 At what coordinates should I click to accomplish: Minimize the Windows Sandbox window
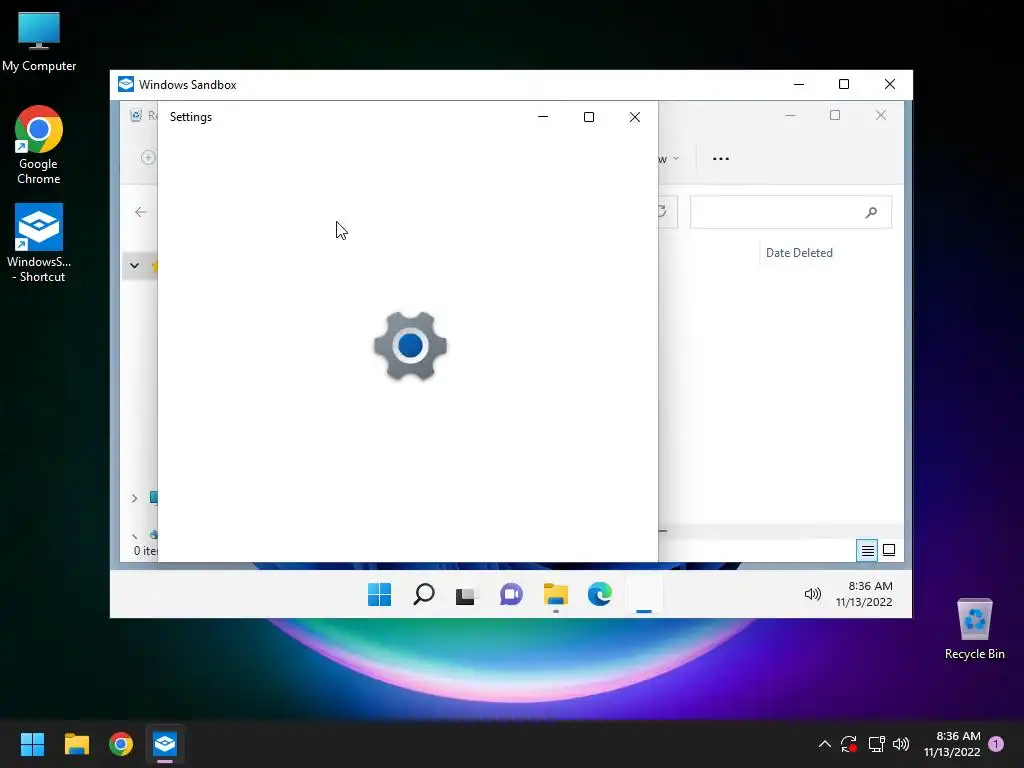(x=799, y=84)
